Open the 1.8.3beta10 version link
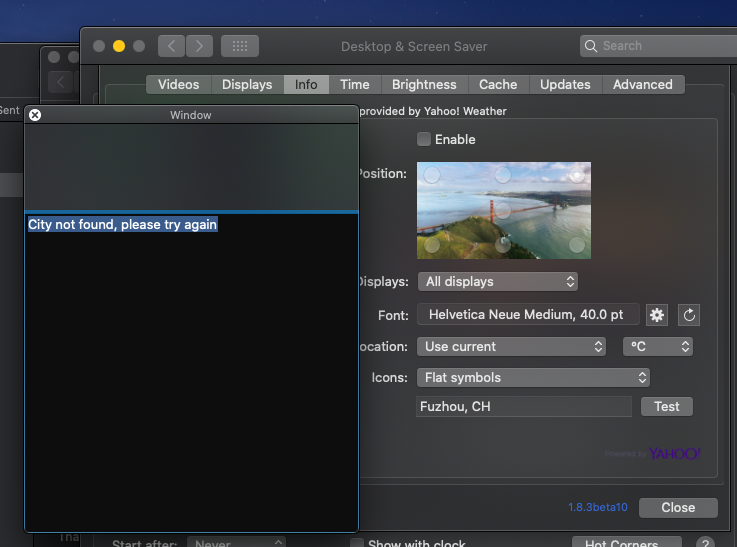737x547 pixels. 598,508
